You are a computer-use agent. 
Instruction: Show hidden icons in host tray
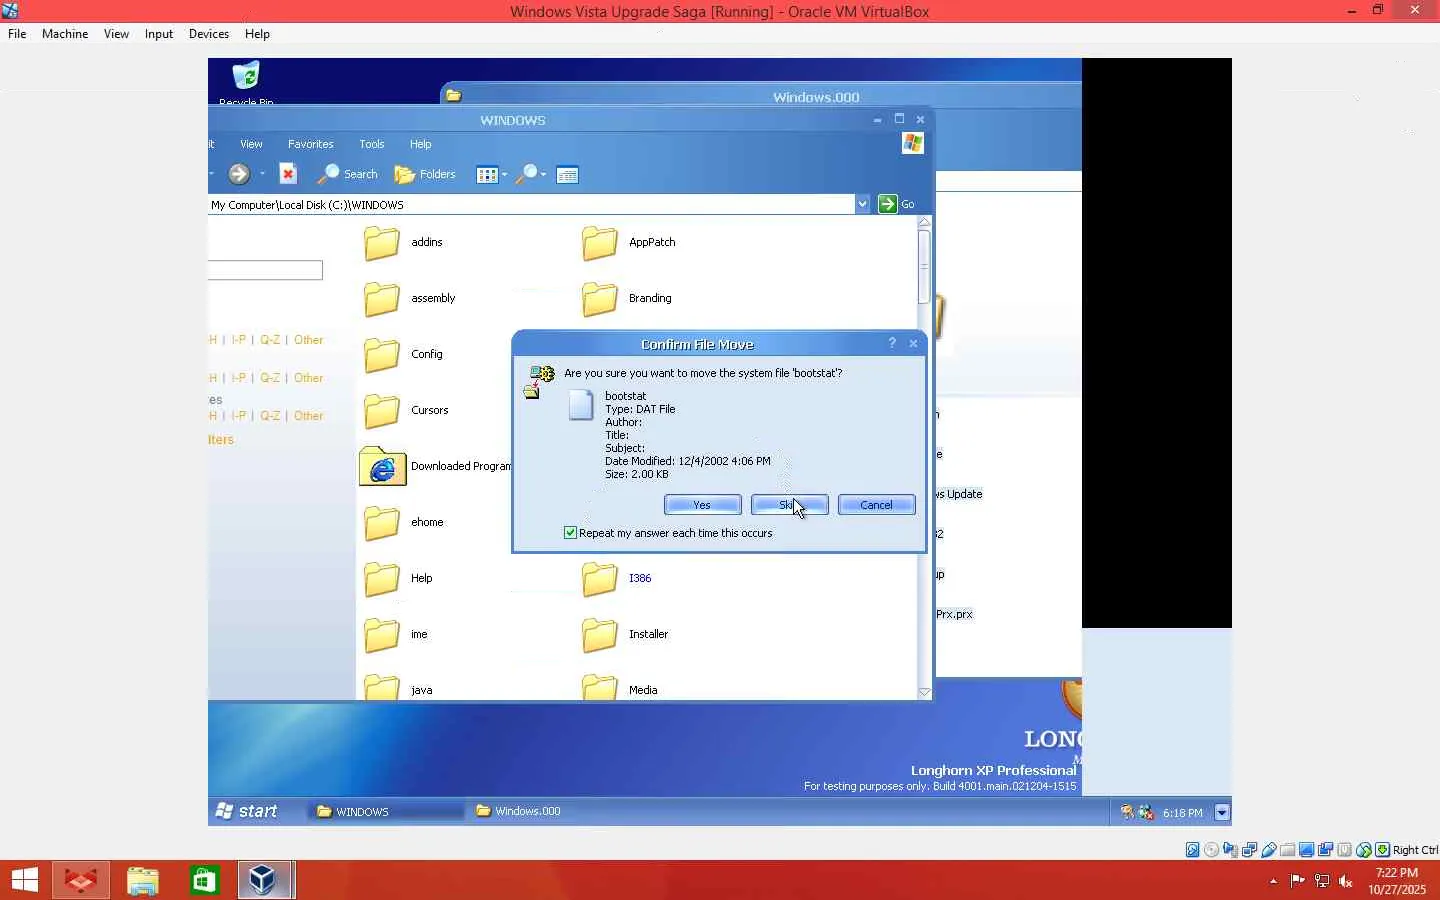[1273, 881]
